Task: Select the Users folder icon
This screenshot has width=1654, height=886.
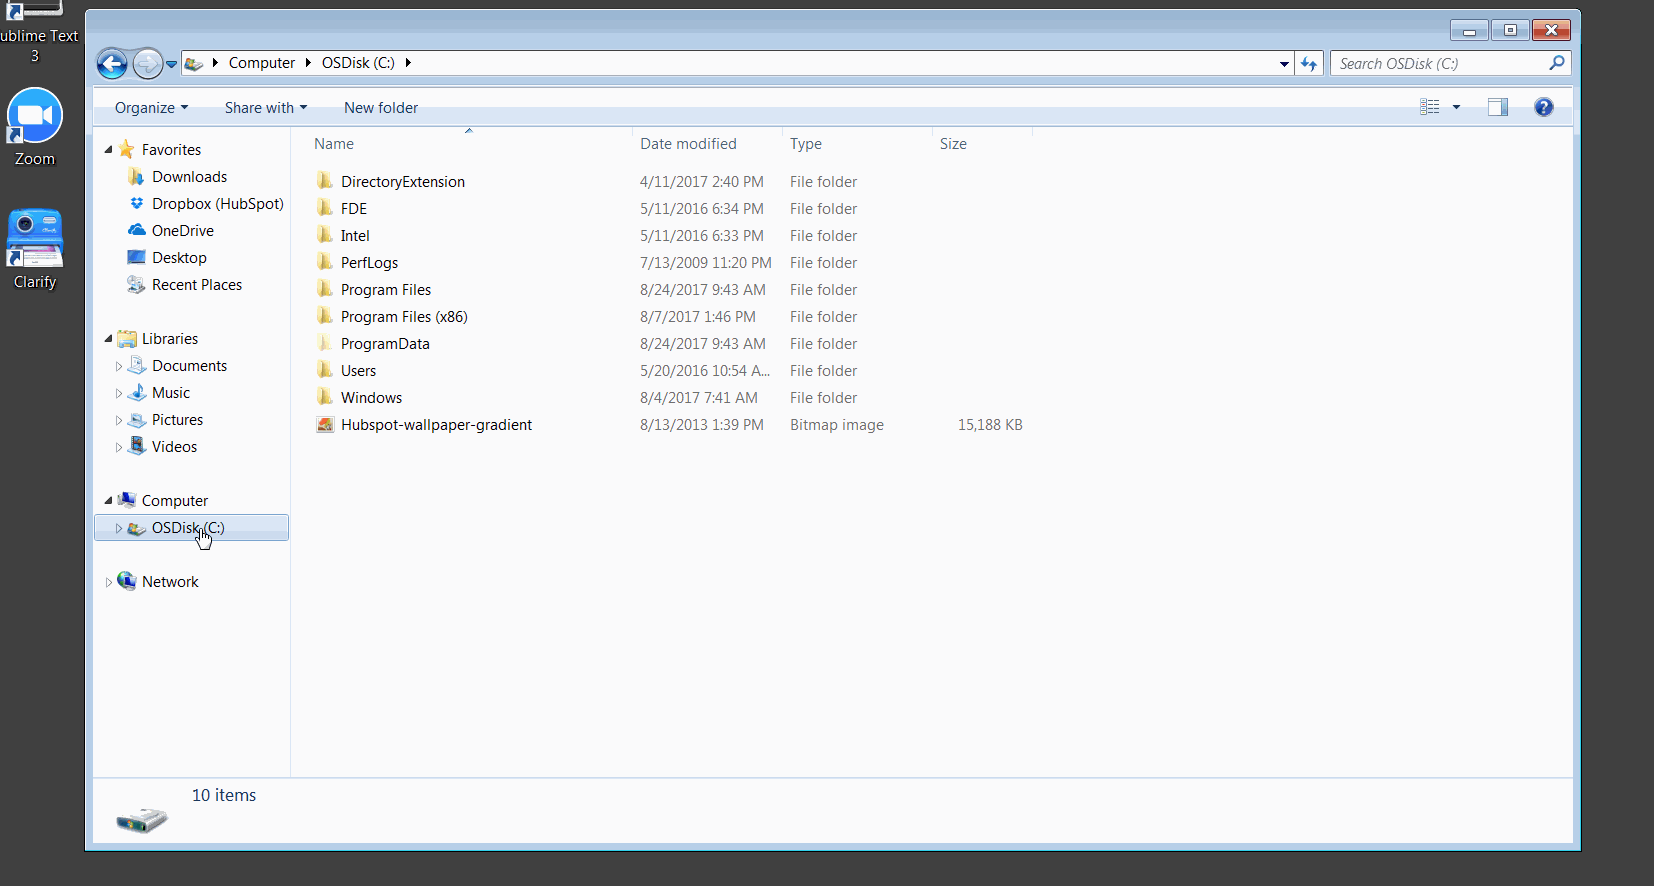Action: (x=325, y=370)
